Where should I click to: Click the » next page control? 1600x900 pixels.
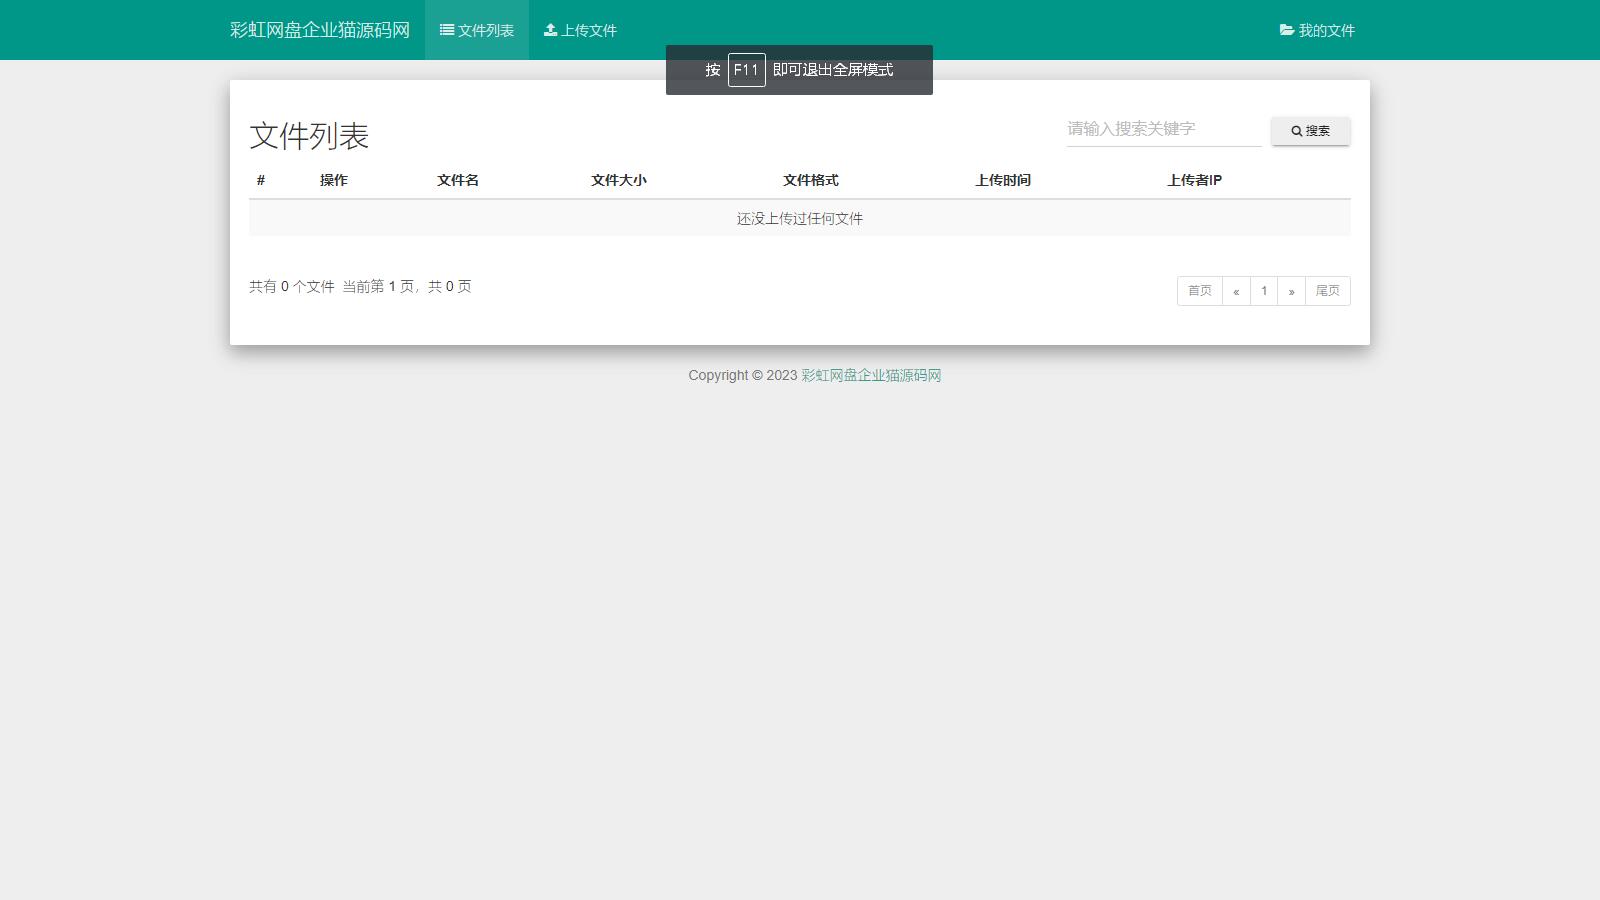tap(1292, 291)
